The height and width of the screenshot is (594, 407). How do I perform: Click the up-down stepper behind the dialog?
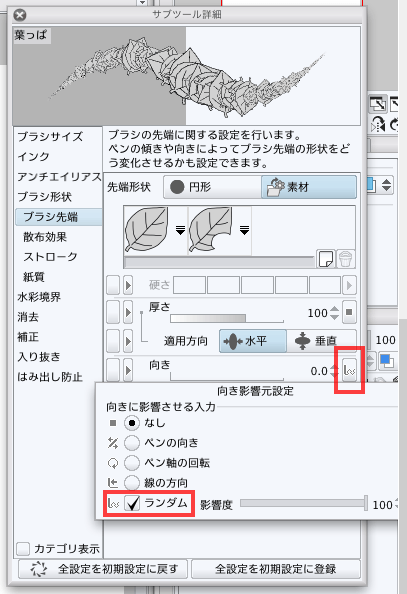(386, 185)
